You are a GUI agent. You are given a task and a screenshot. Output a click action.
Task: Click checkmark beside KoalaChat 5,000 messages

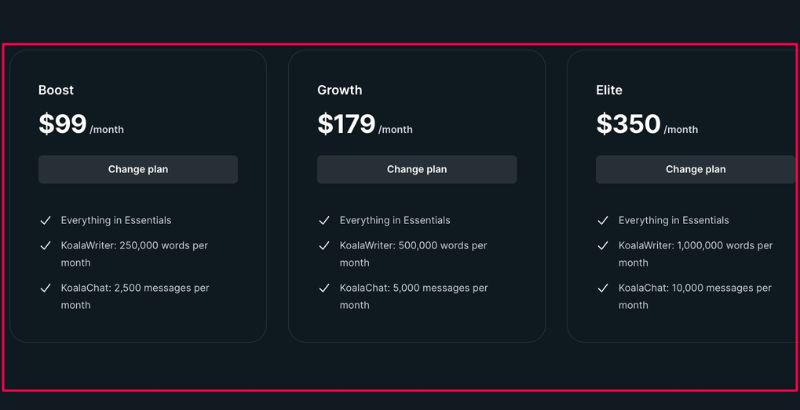pos(324,288)
